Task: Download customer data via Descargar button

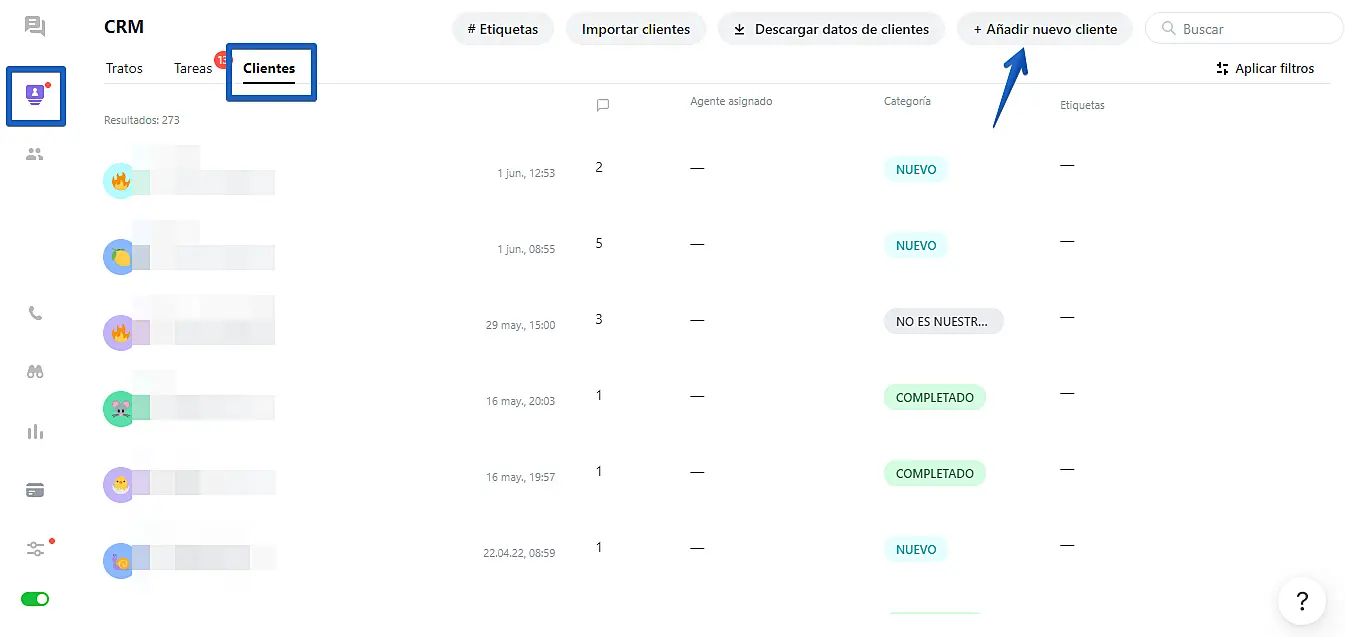Action: (x=831, y=29)
